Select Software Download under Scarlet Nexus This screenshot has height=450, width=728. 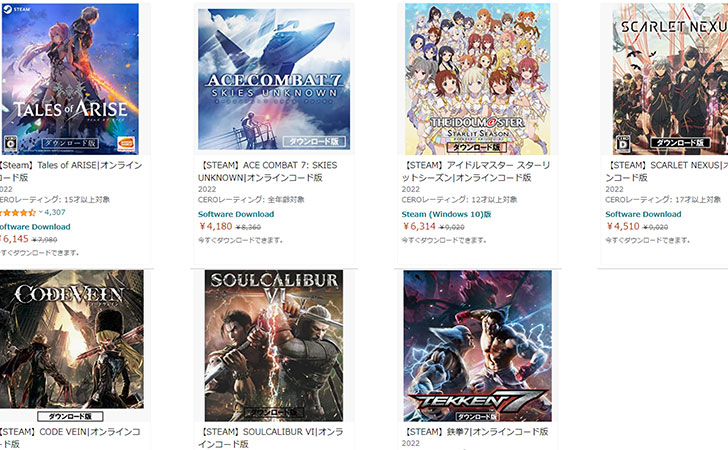[643, 214]
